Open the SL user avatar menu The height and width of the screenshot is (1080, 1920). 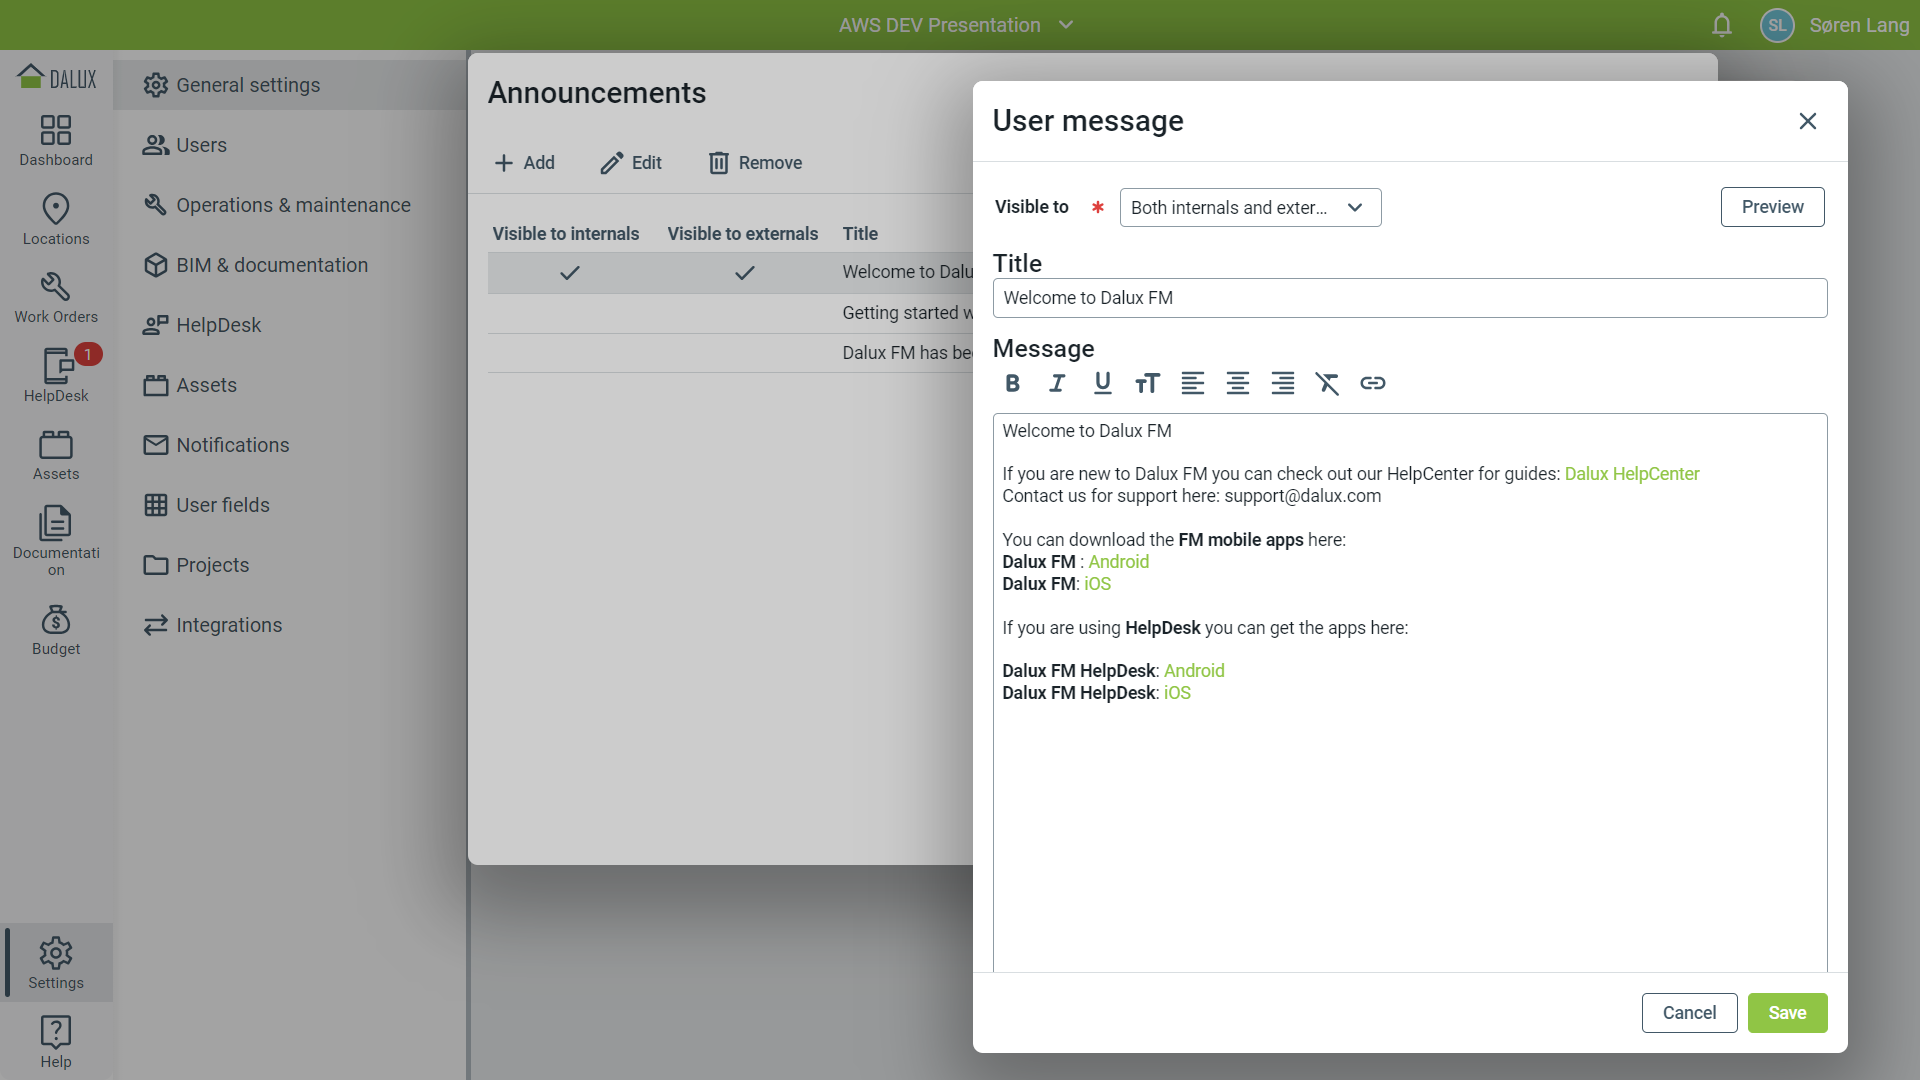pyautogui.click(x=1777, y=25)
